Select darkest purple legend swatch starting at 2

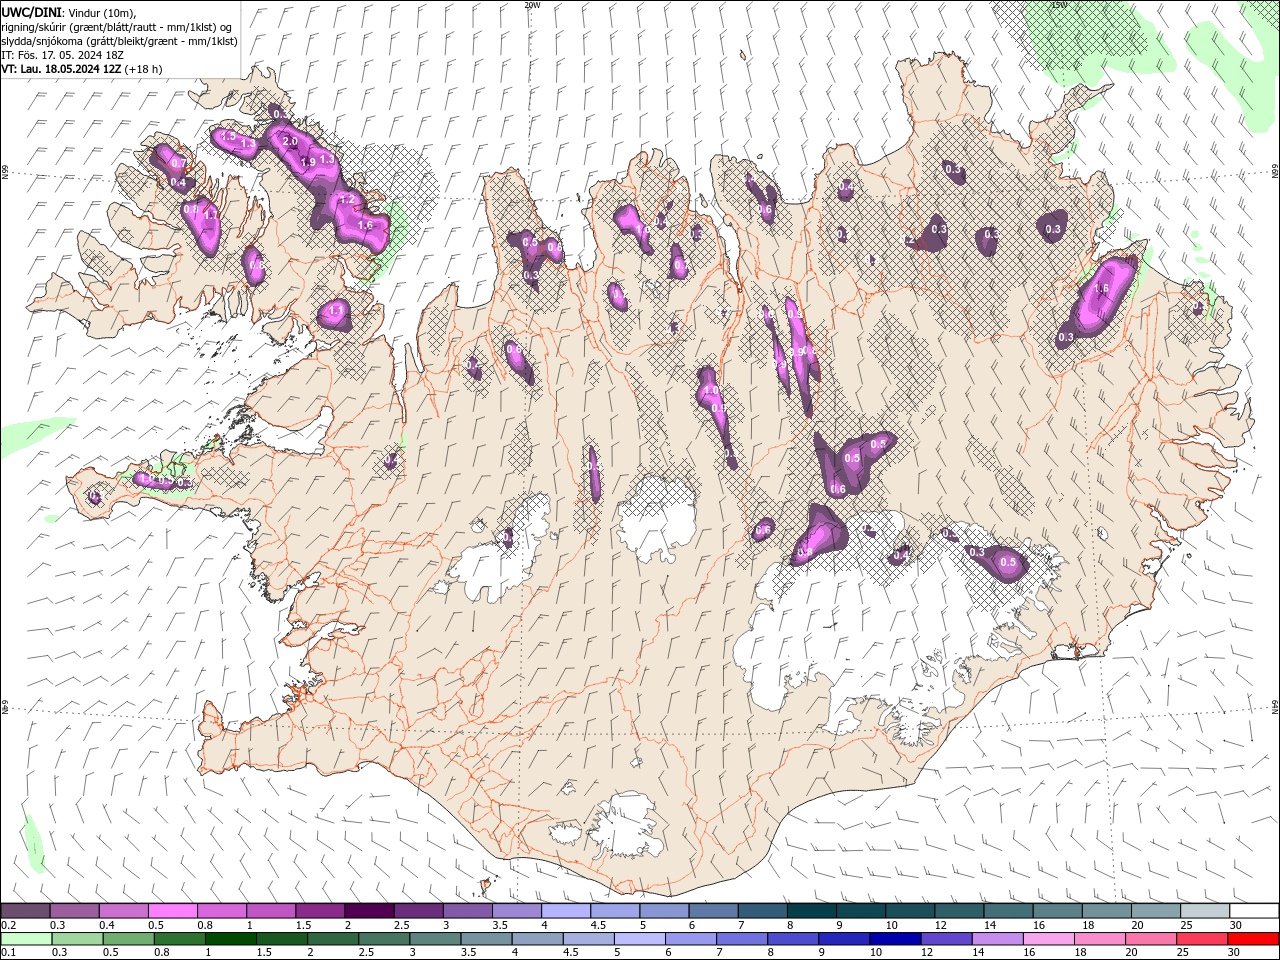[369, 911]
